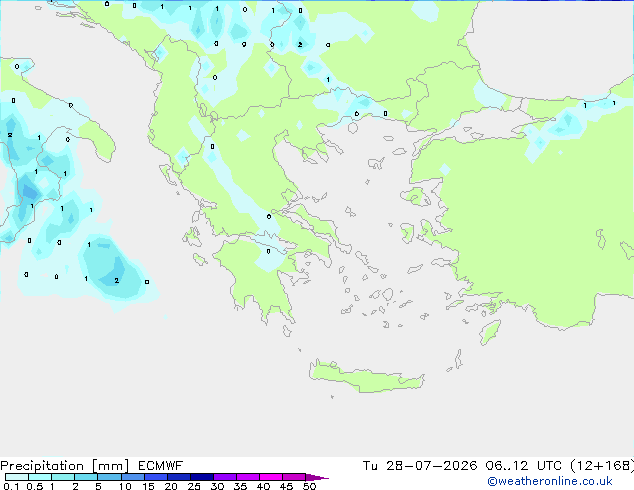Viewport: 634px width, 490px height.
Task: Select the 0.1–0.5 mm legend swatch
Action: click(17, 477)
